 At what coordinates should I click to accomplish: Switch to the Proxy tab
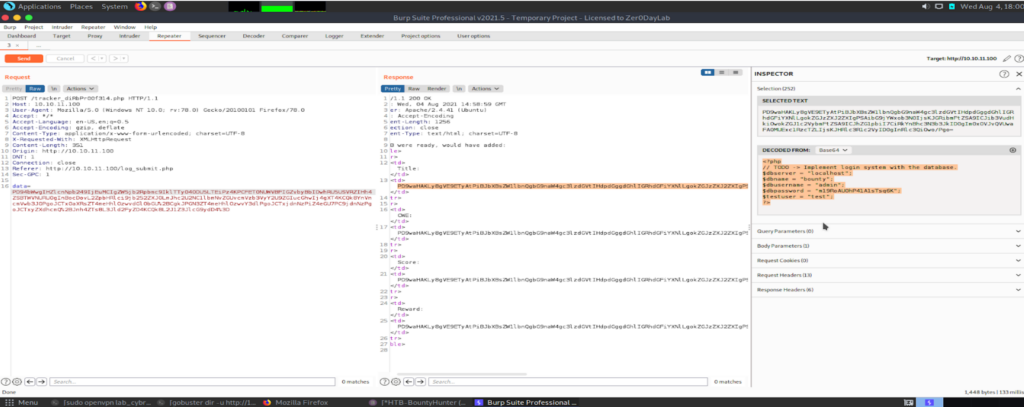95,36
